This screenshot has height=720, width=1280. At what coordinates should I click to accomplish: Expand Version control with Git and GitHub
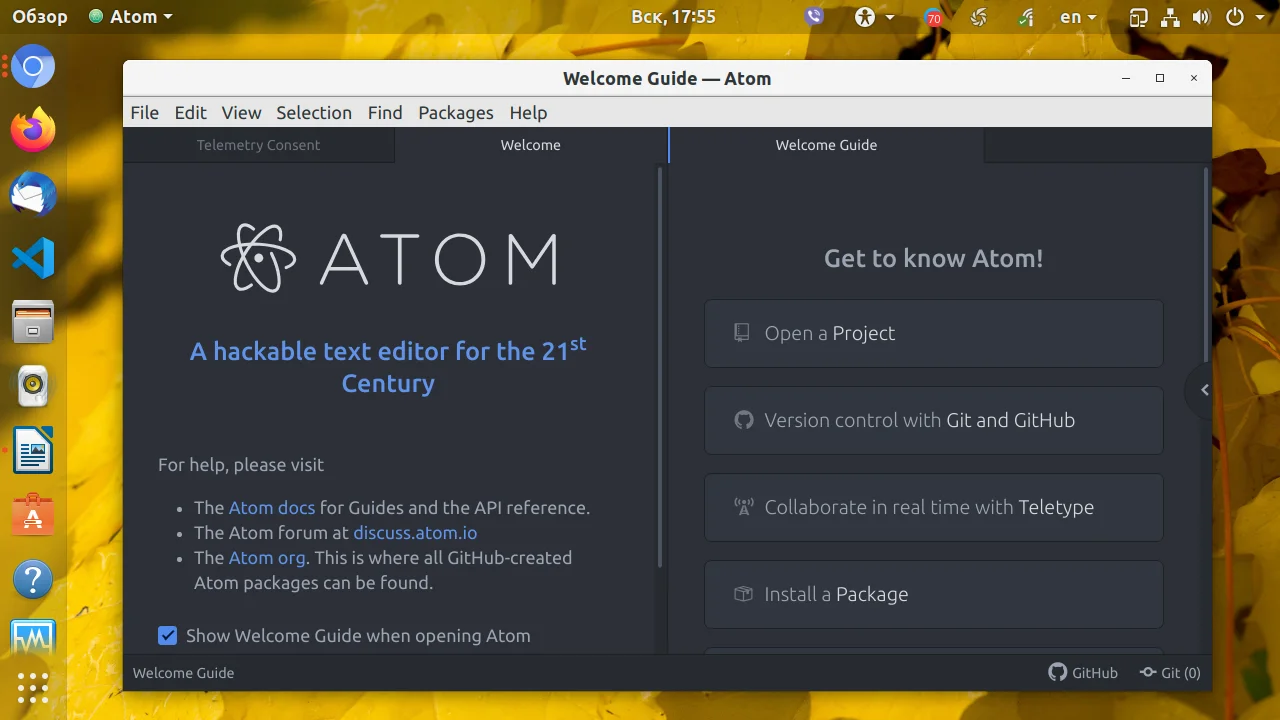(933, 420)
